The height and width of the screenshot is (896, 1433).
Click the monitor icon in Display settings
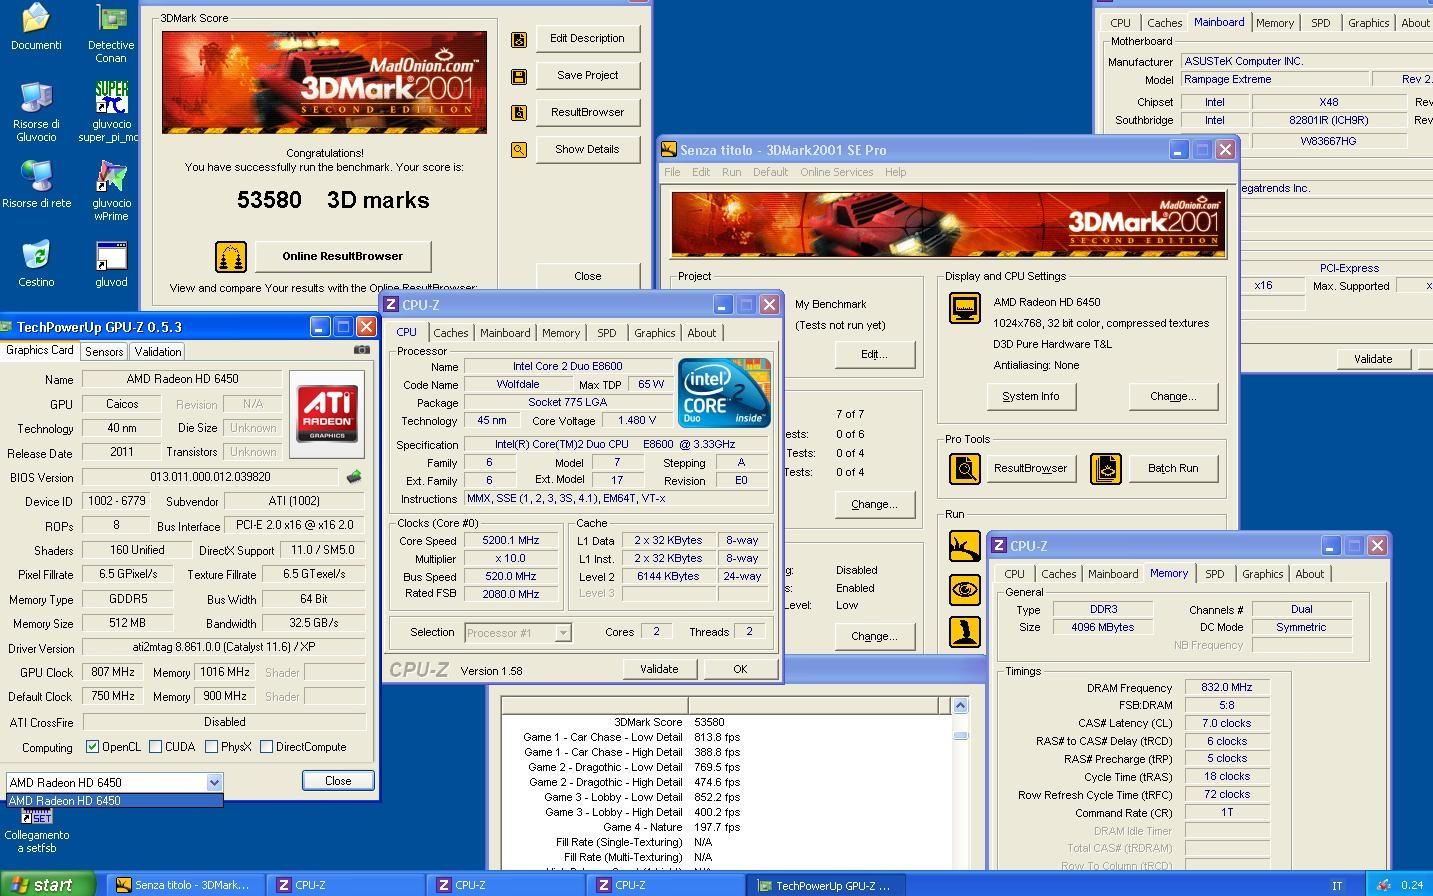(x=965, y=308)
